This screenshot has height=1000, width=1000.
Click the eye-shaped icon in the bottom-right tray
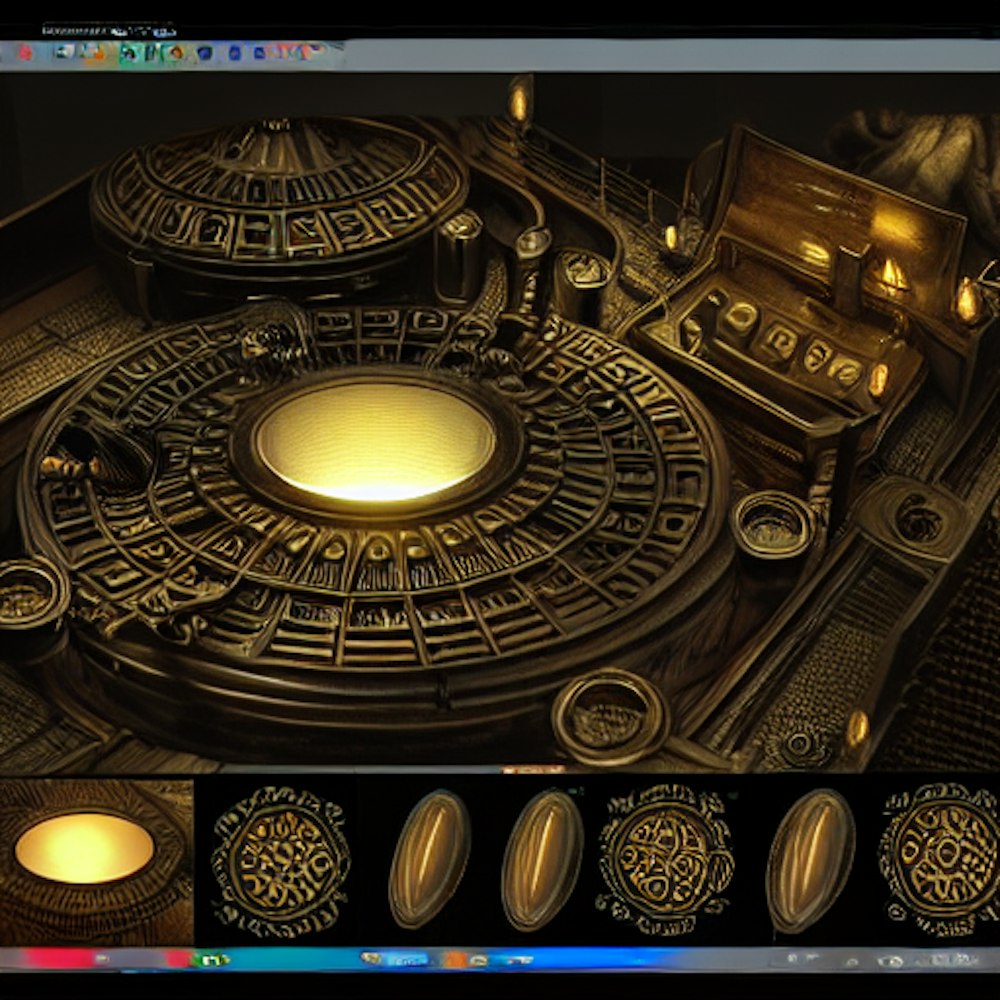tap(890, 960)
